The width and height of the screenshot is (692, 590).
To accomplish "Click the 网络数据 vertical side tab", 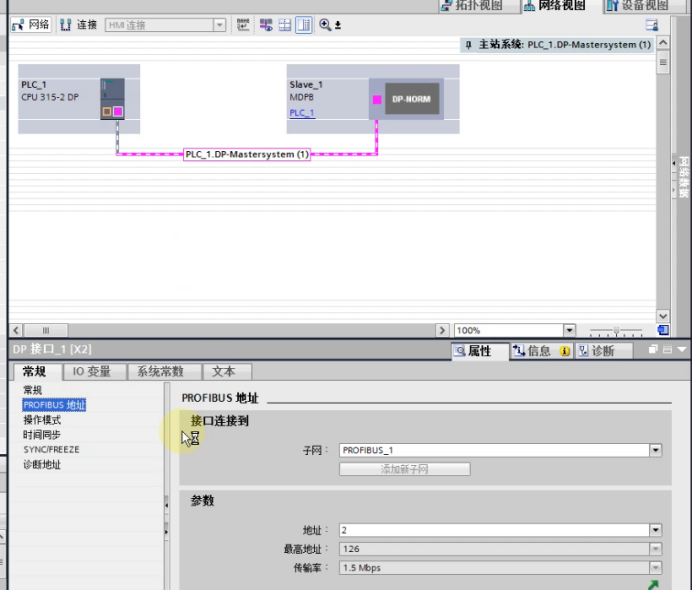I will 684,177.
